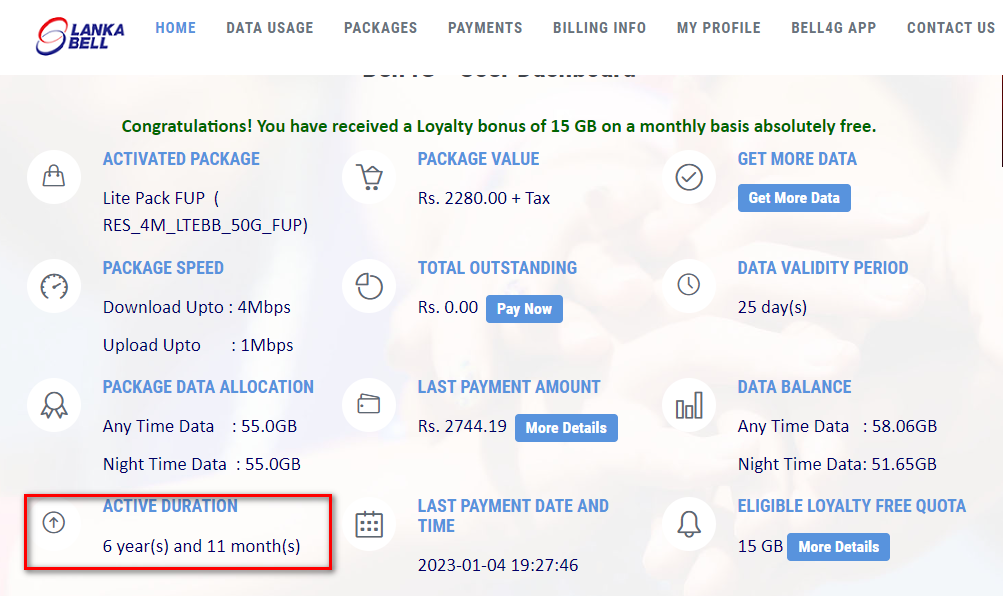This screenshot has height=600, width=1003.
Task: Click Night Time Data : 55.0GB allocation
Action: pos(201,464)
